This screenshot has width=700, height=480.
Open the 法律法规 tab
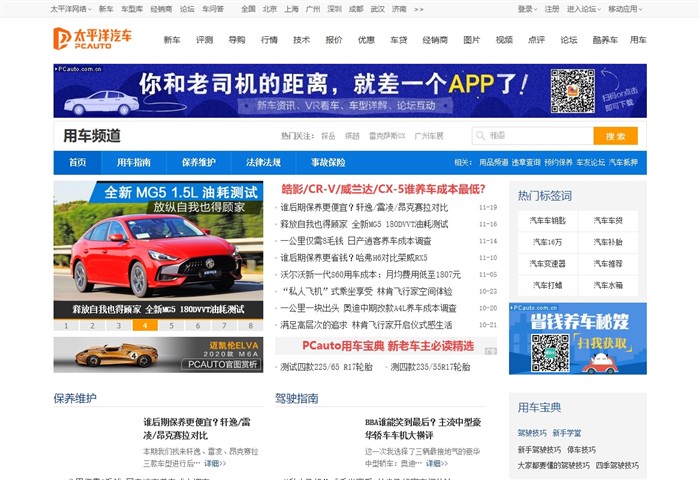[263, 163]
